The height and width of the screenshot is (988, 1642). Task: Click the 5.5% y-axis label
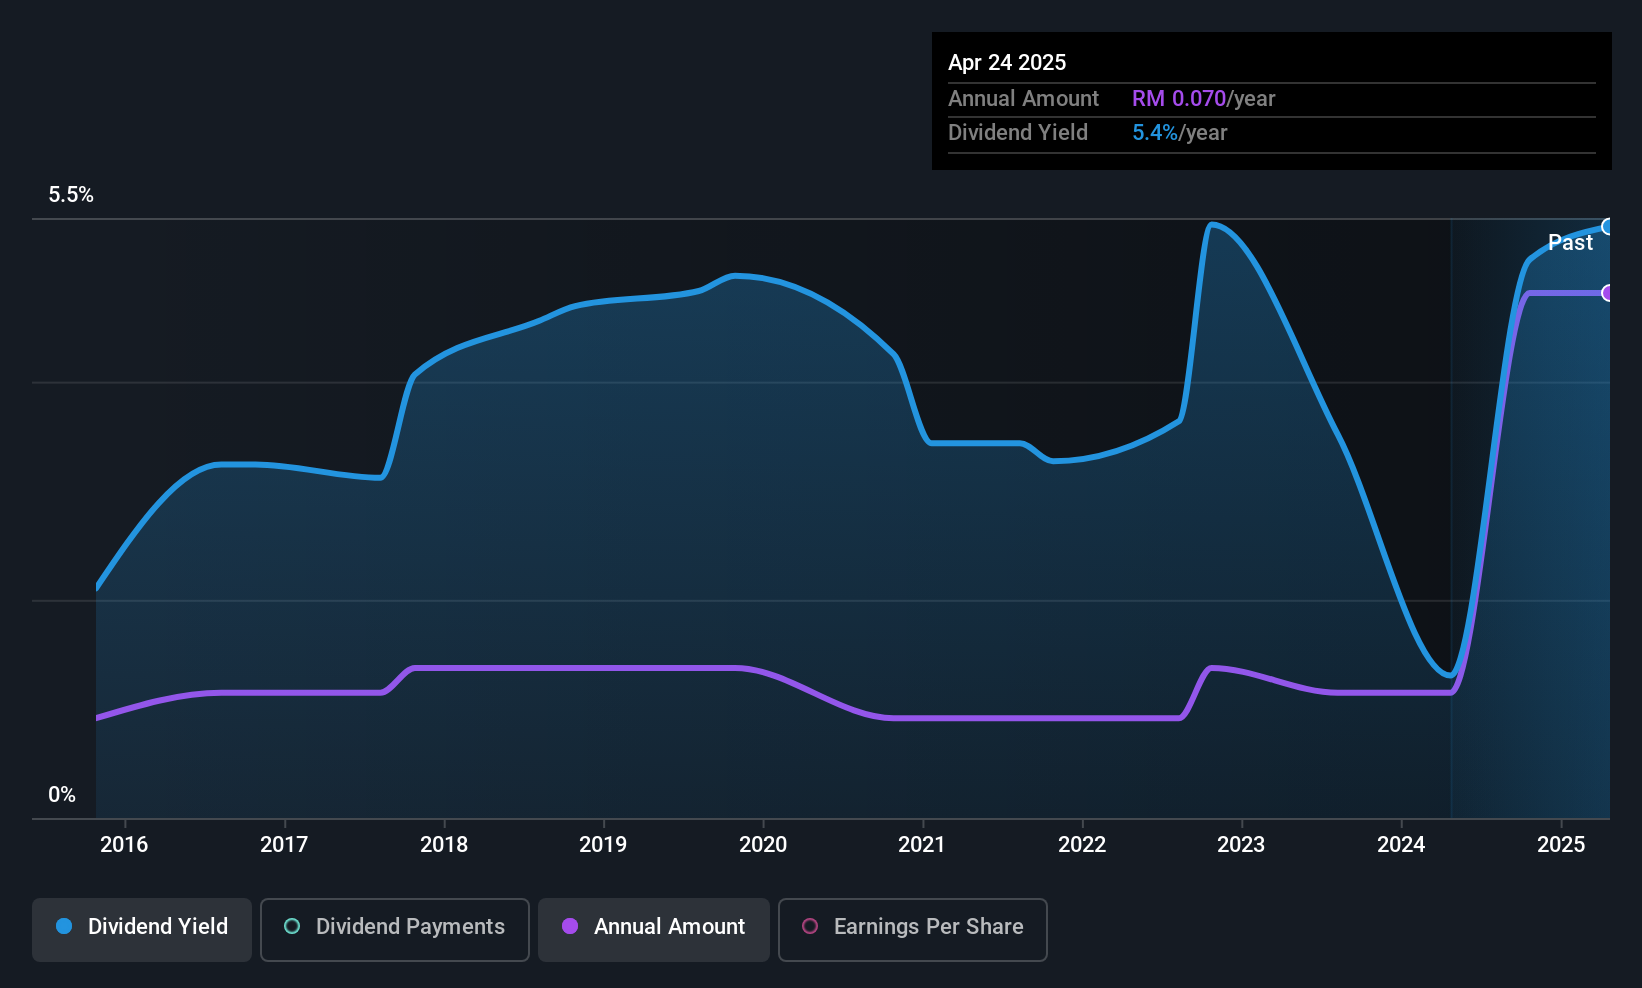point(71,195)
